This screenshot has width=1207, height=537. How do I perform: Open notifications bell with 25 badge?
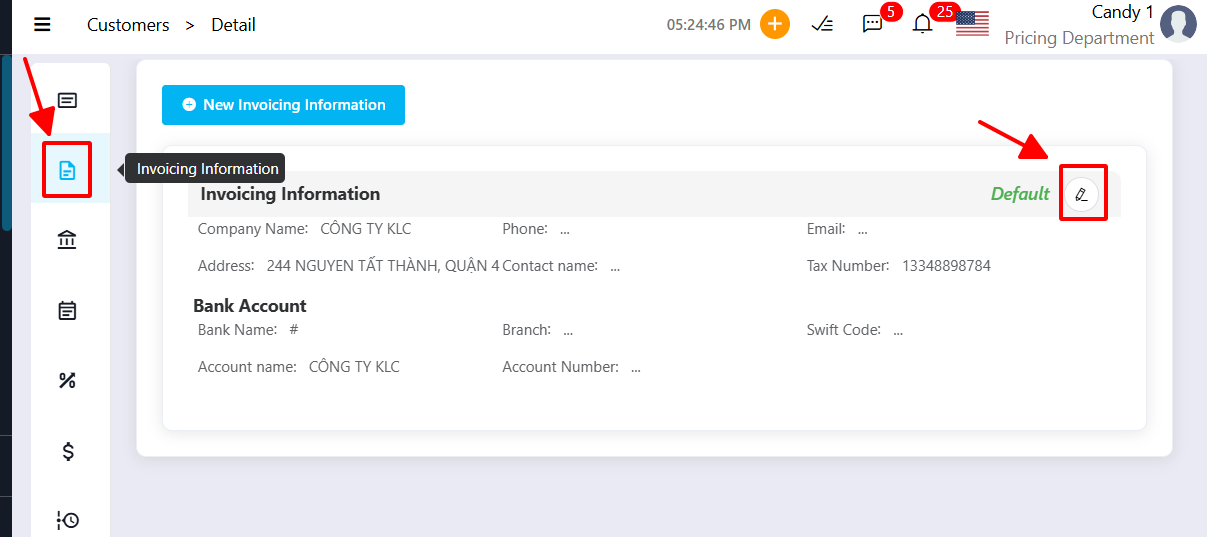click(922, 24)
